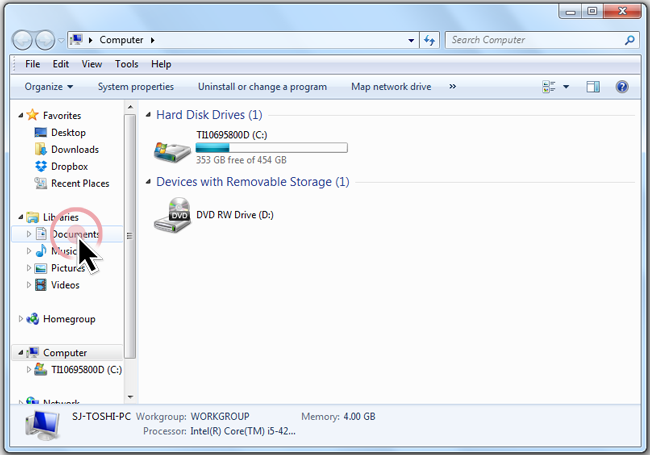The image size is (650, 455).
Task: Click the WORKGROUP value in details pane
Action: [x=220, y=416]
